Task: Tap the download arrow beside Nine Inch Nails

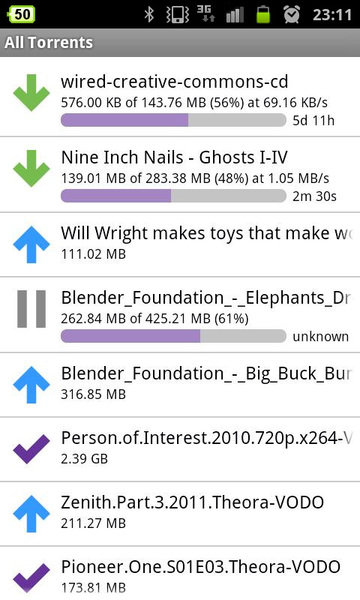Action: 31,169
